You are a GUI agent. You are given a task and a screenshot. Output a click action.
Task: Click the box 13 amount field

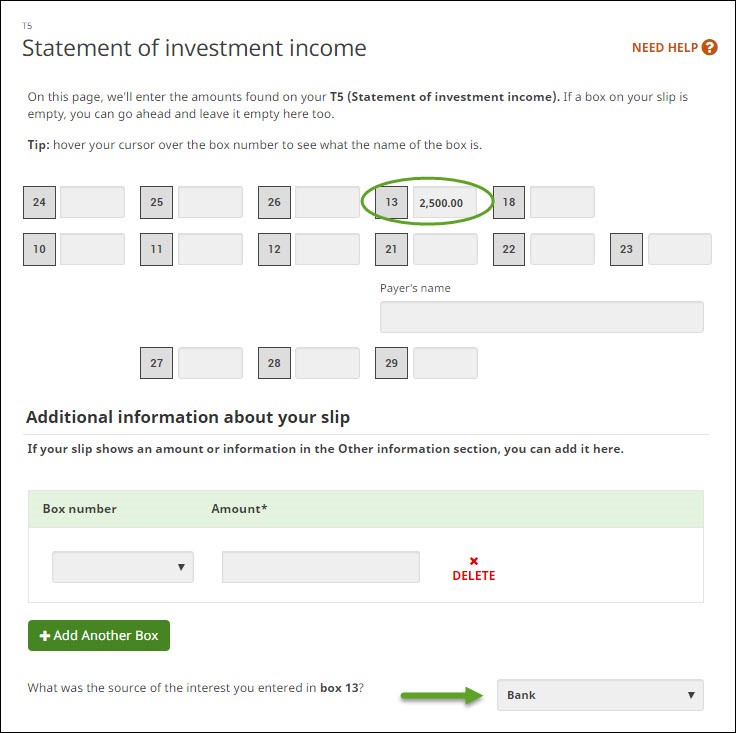[450, 202]
